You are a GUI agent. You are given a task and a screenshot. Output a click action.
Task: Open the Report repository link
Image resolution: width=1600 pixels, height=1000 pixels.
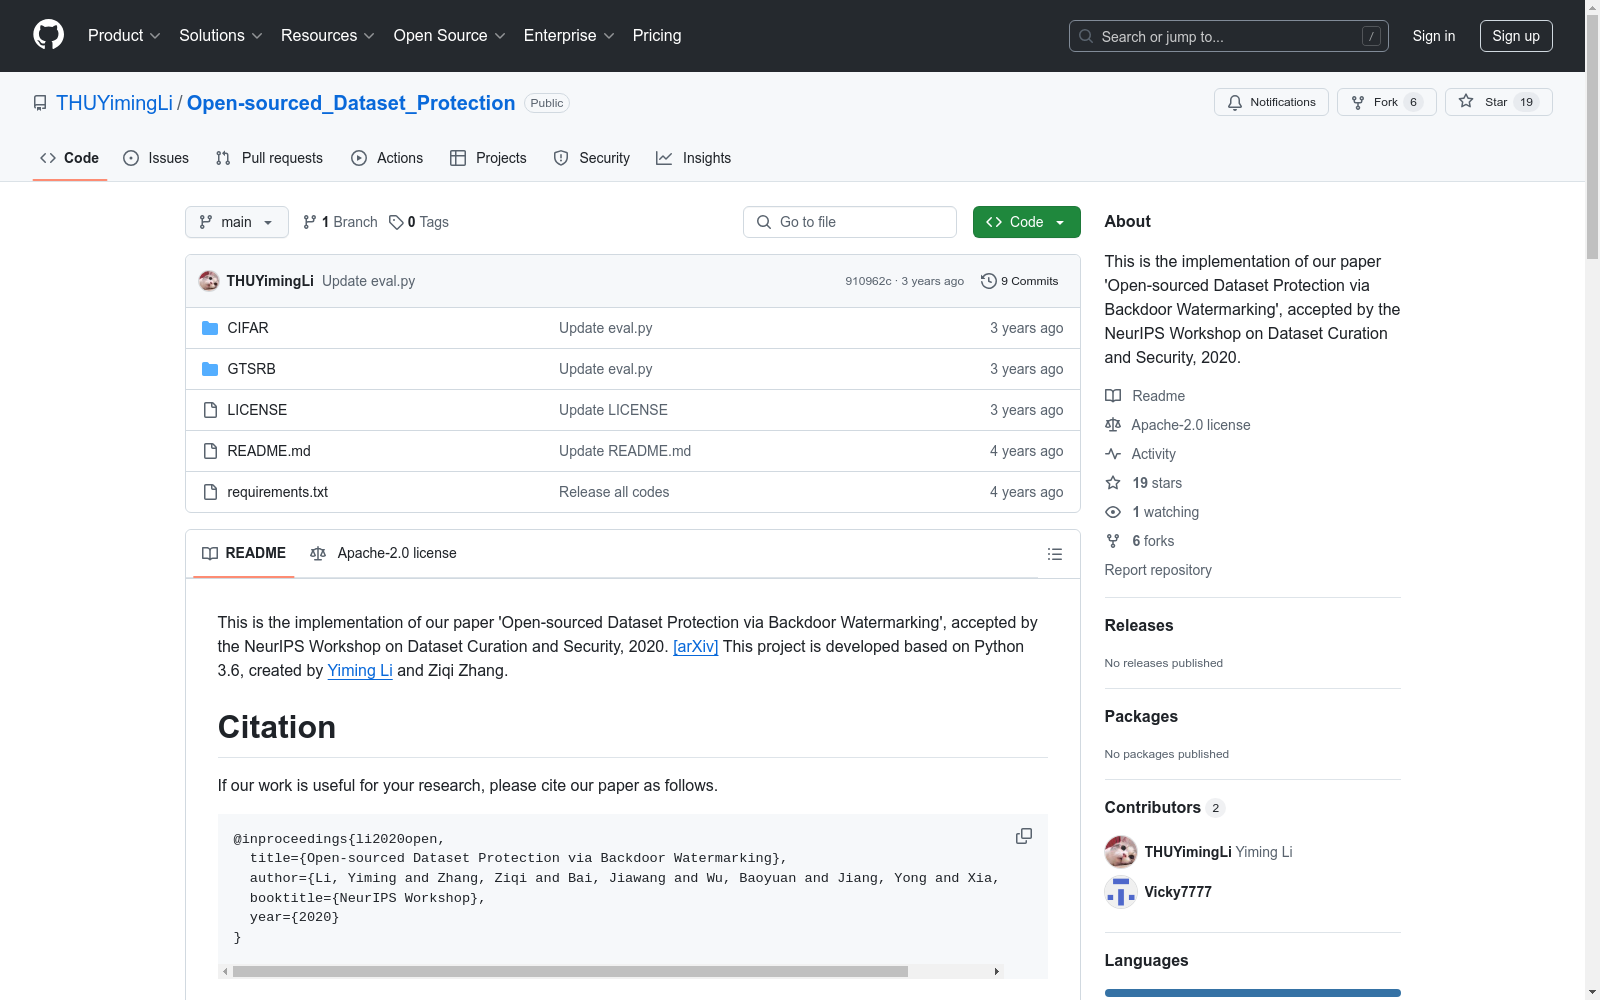click(x=1158, y=570)
